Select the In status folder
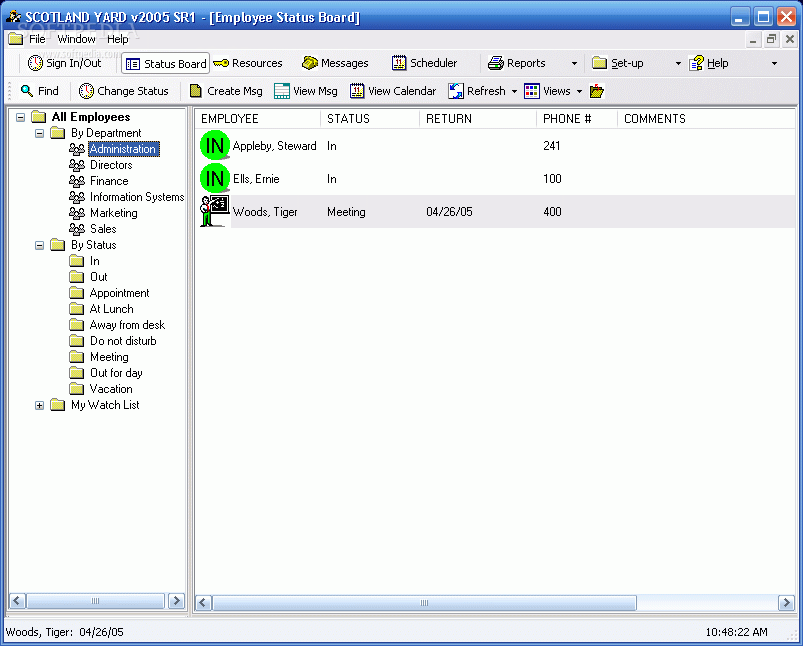The width and height of the screenshot is (803, 646). point(95,261)
